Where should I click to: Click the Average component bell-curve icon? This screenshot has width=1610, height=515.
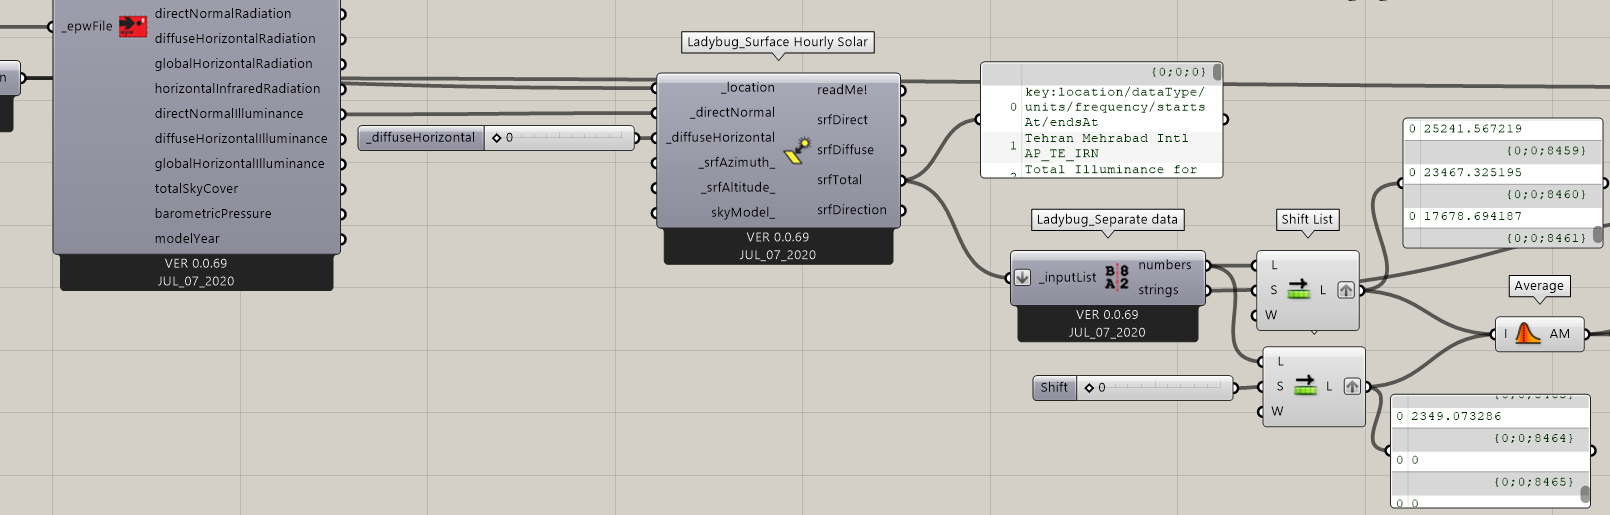pyautogui.click(x=1527, y=333)
